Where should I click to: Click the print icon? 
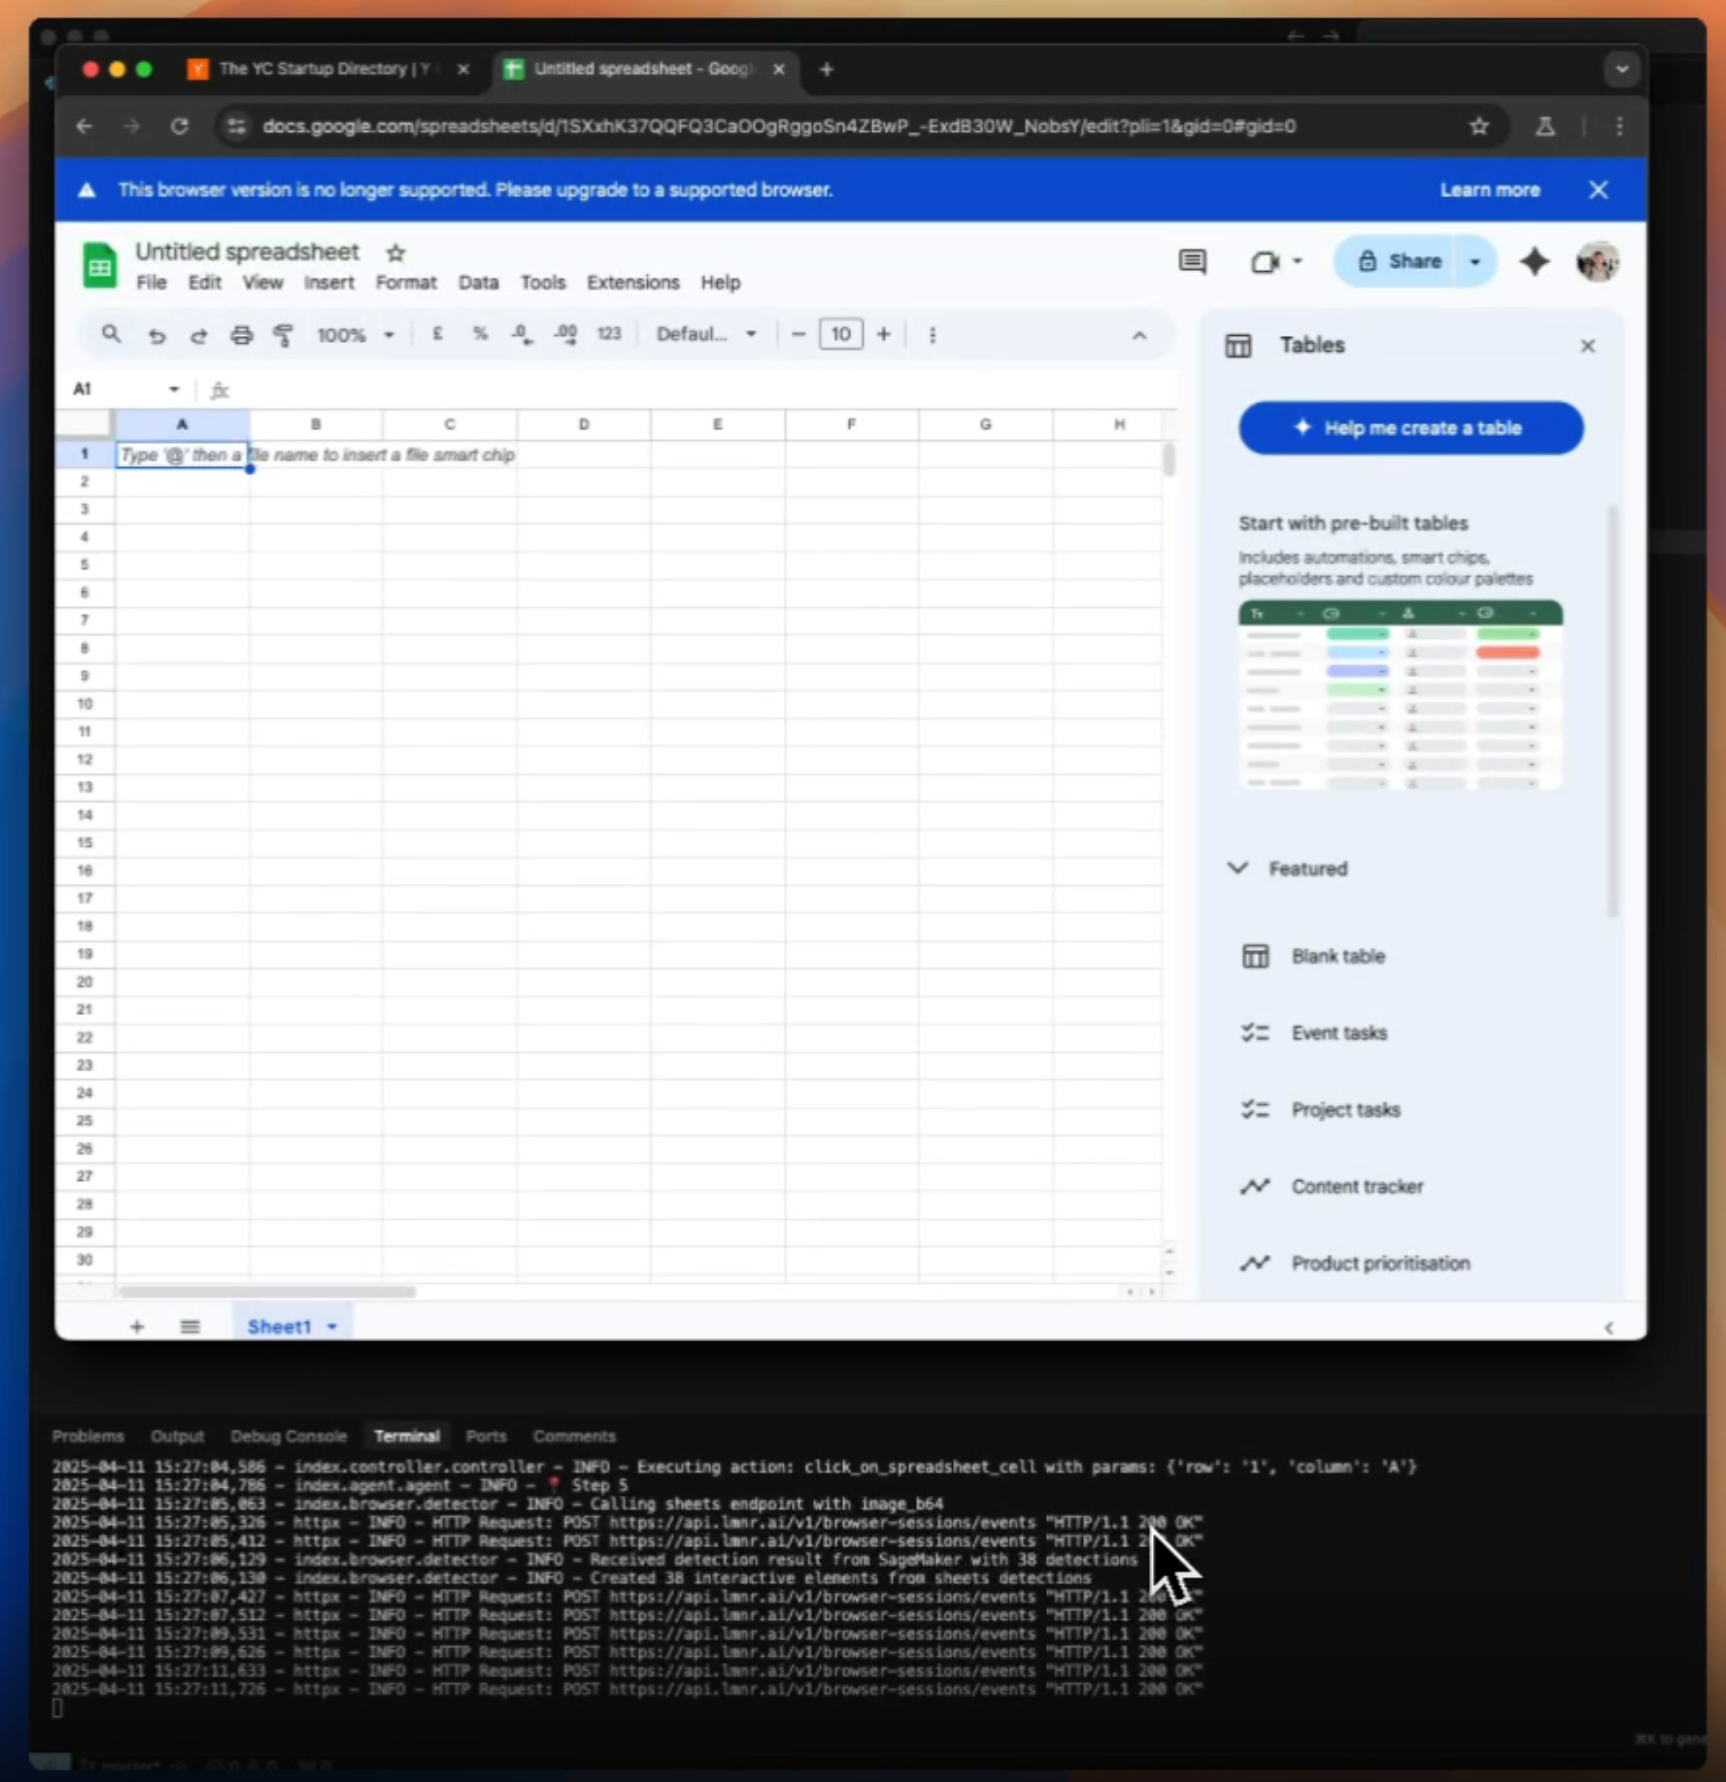tap(241, 335)
